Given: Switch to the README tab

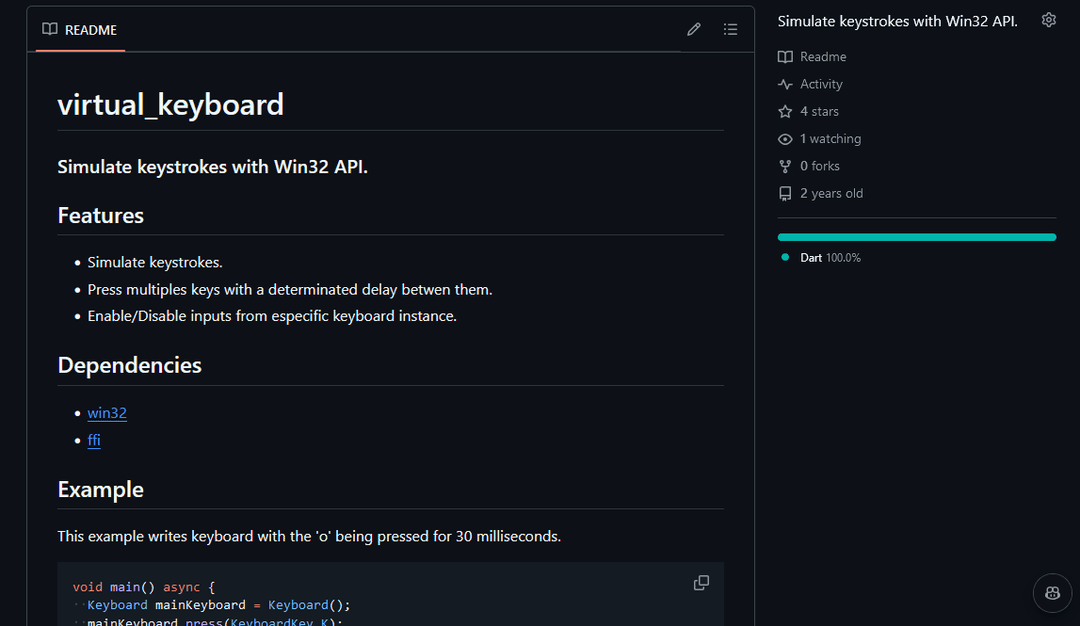Looking at the screenshot, I should (88, 29).
